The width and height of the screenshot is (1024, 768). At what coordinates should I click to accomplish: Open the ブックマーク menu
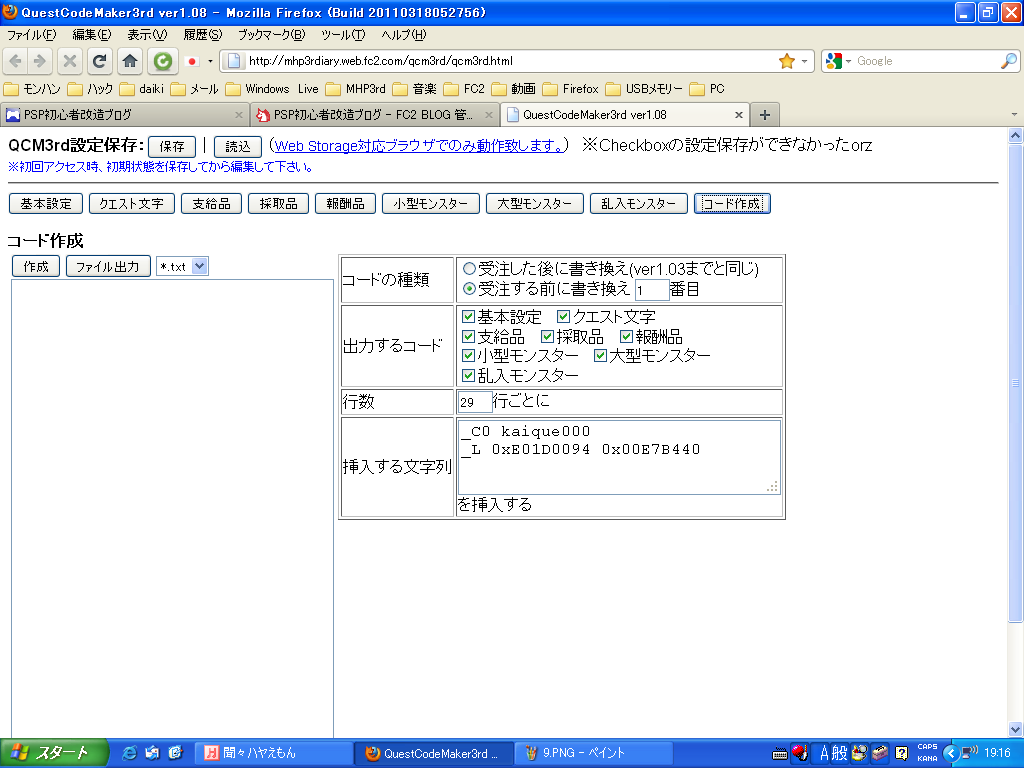tap(272, 35)
